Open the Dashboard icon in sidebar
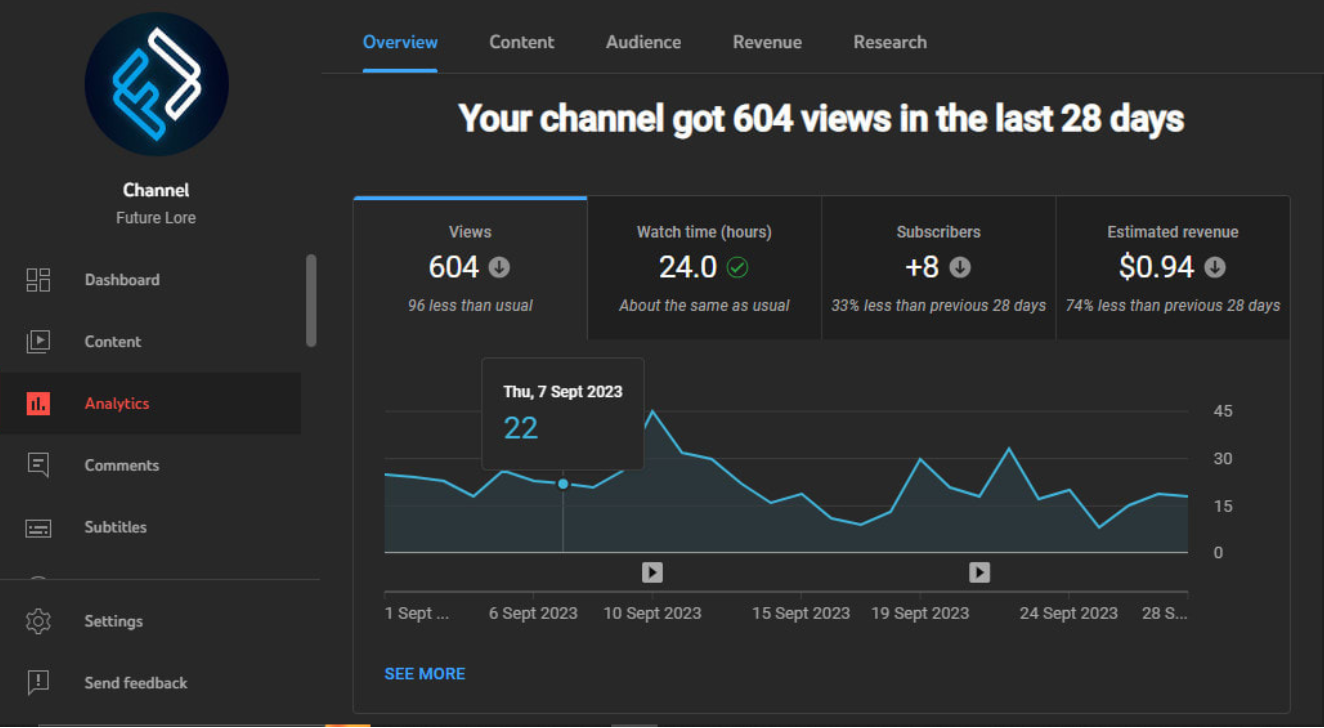The width and height of the screenshot is (1324, 728). pyautogui.click(x=38, y=280)
